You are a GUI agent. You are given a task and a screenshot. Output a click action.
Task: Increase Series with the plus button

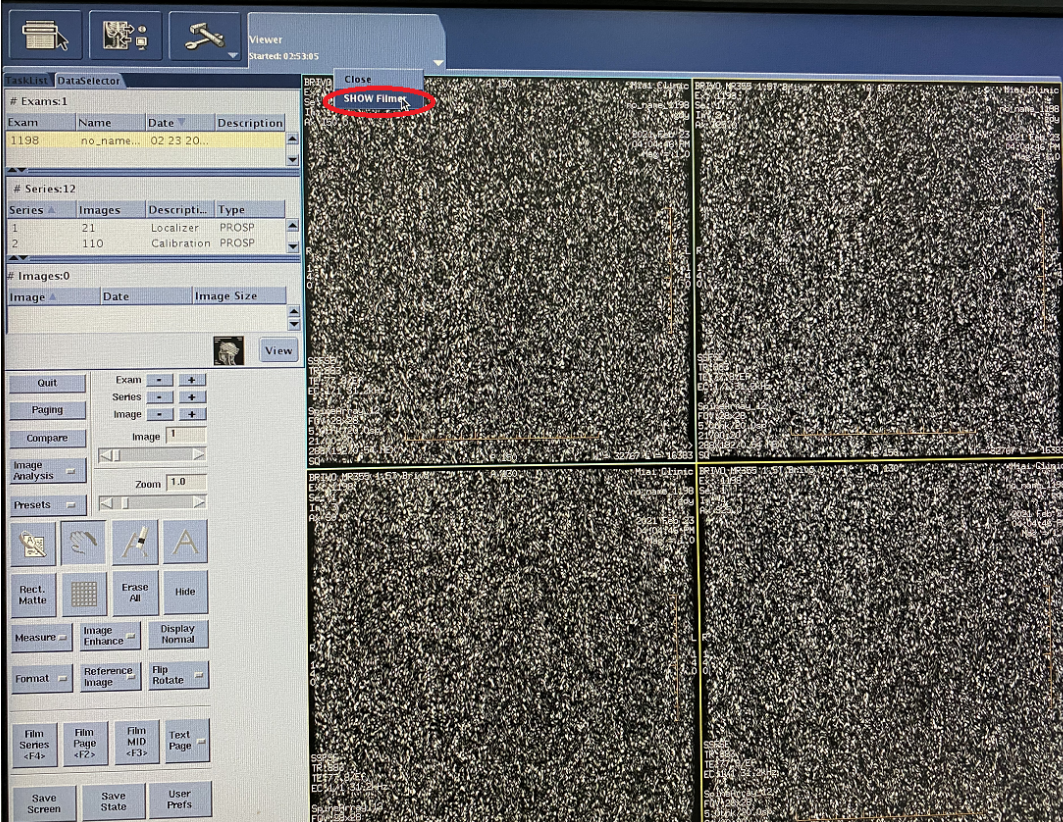click(x=192, y=397)
